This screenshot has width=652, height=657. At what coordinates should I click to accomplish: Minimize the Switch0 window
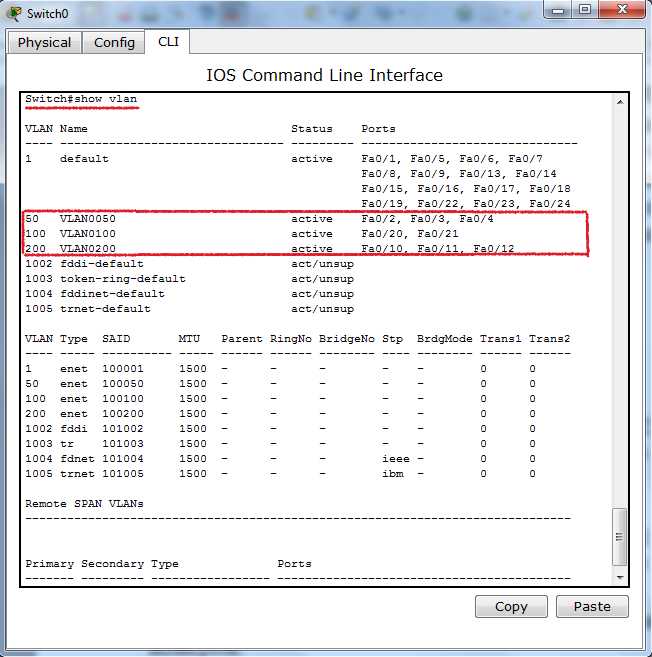[556, 11]
